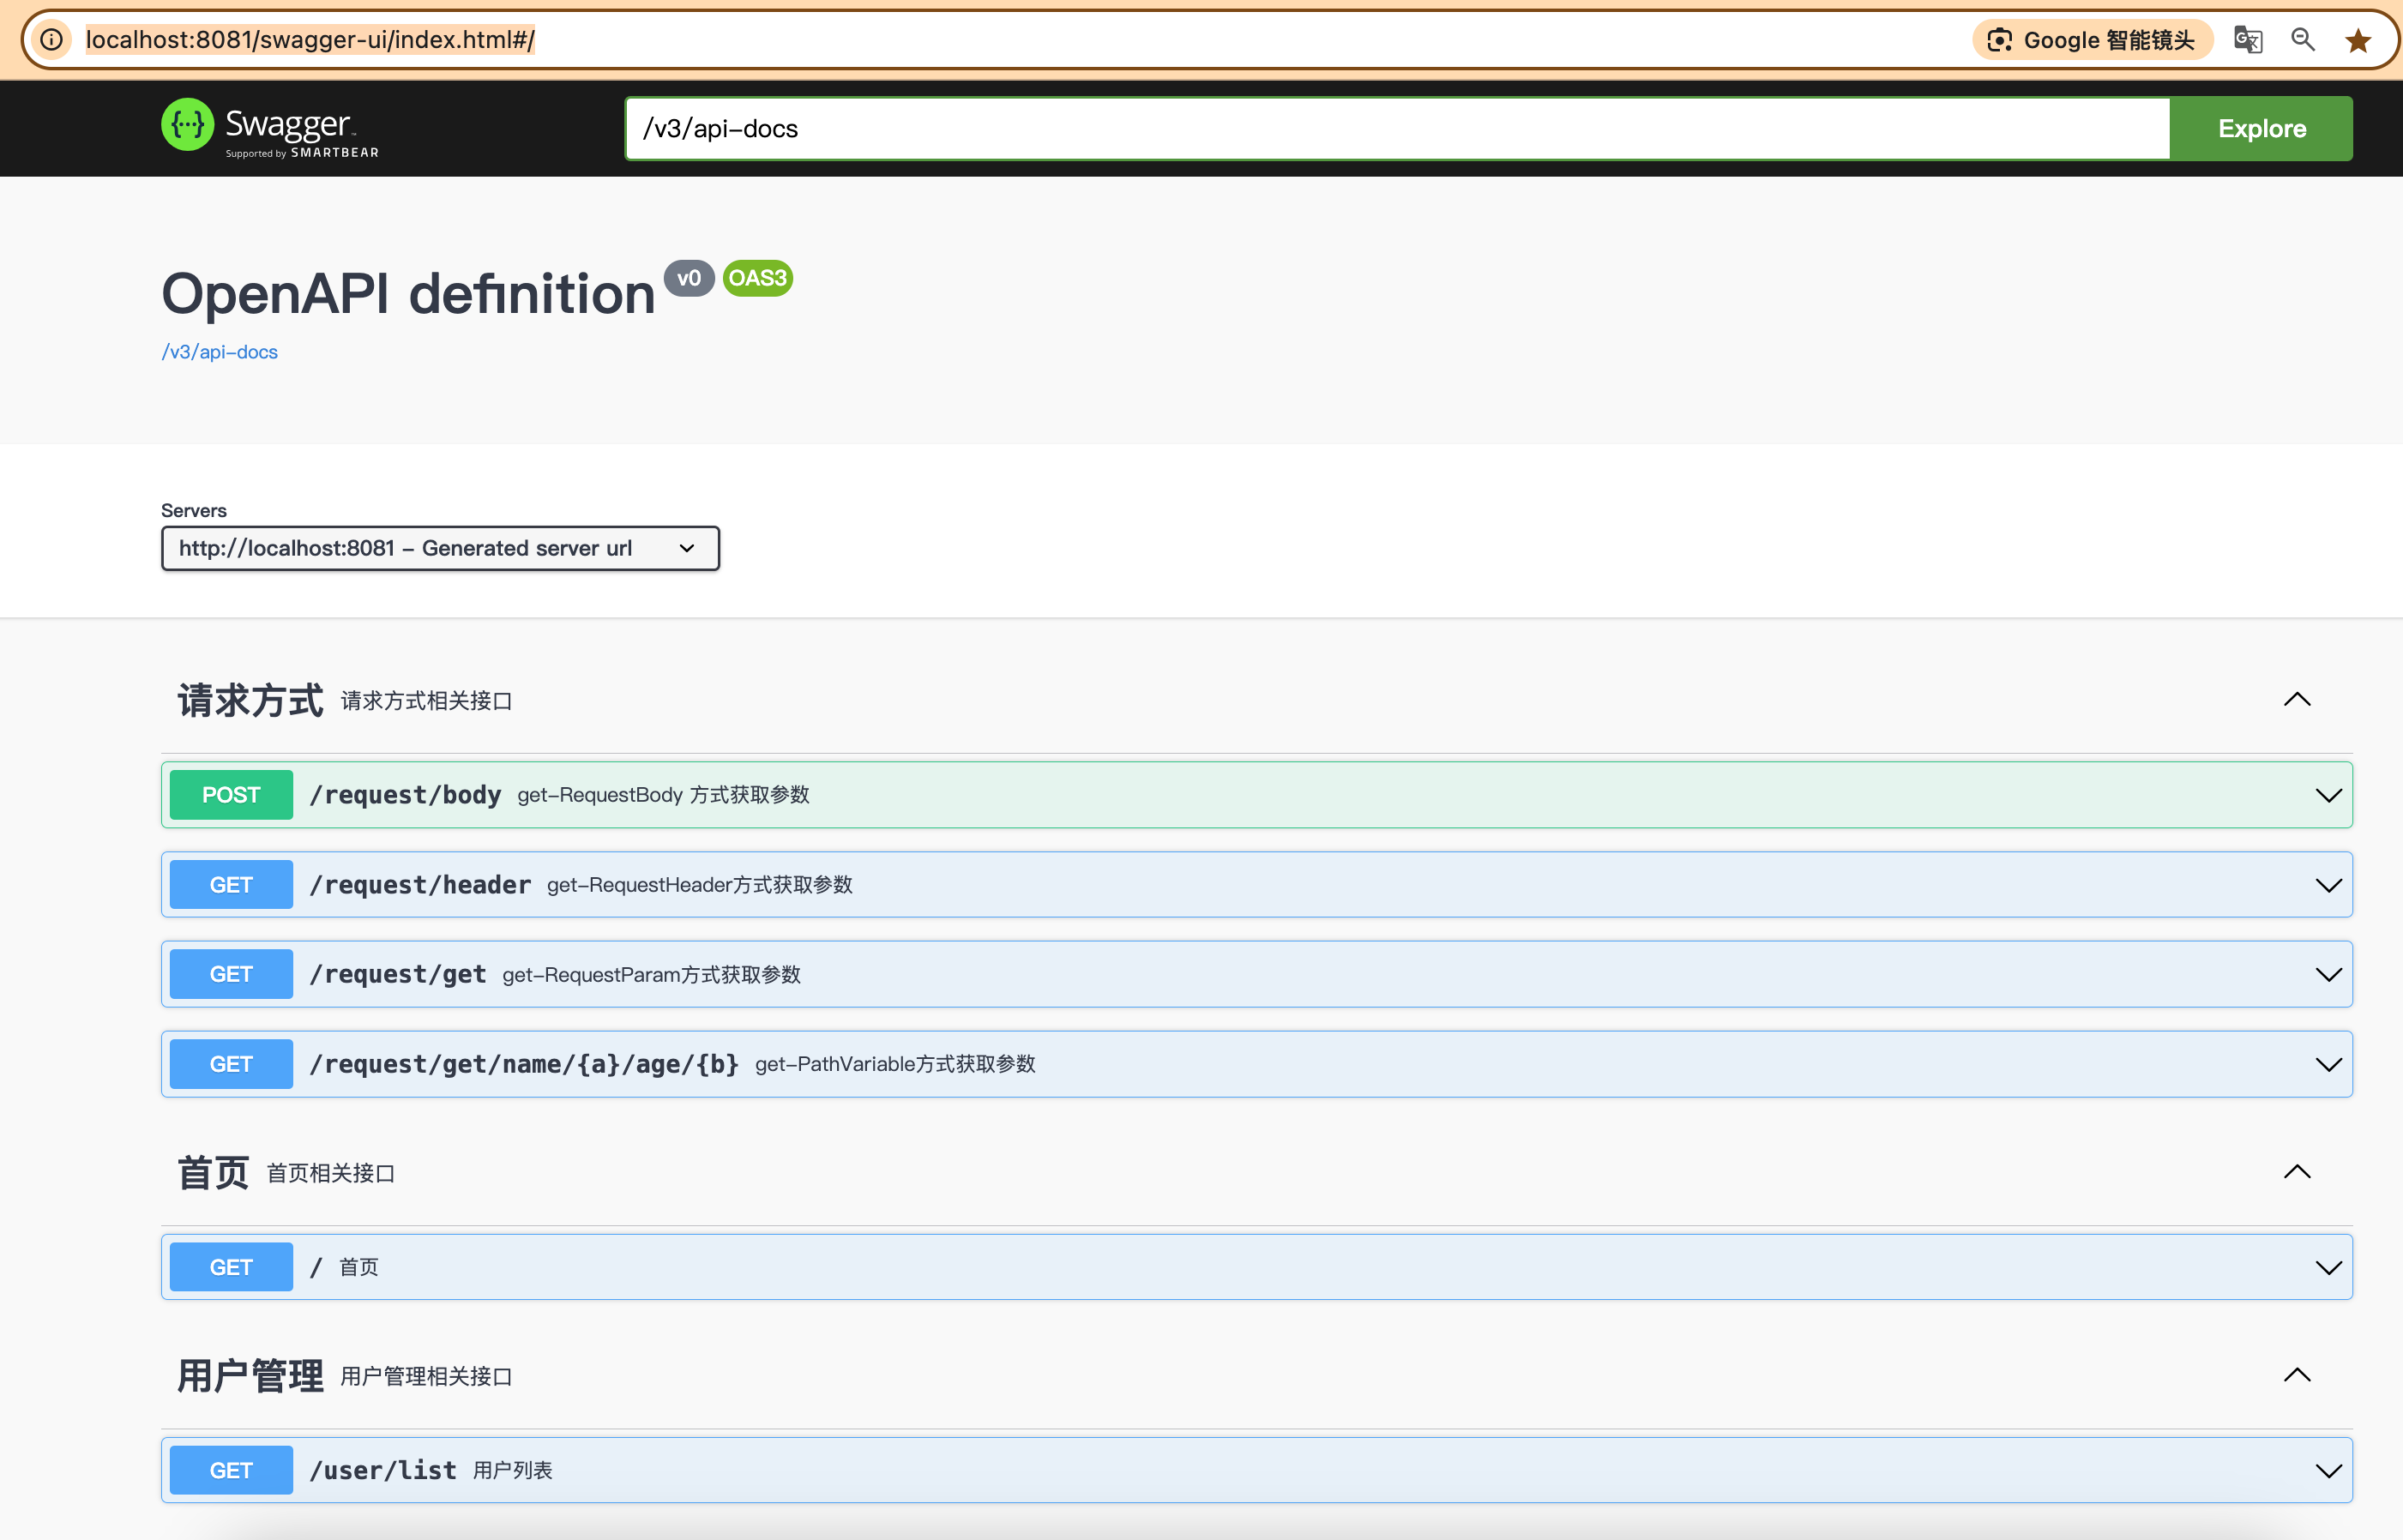This screenshot has width=2403, height=1540.
Task: Expand the /request/header endpoint
Action: [2330, 884]
